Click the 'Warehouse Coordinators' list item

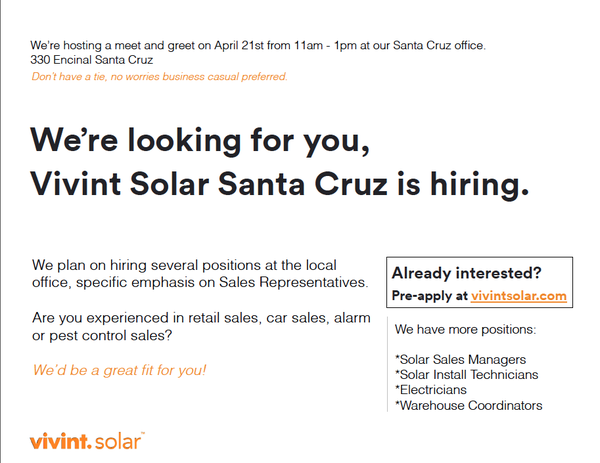point(469,406)
